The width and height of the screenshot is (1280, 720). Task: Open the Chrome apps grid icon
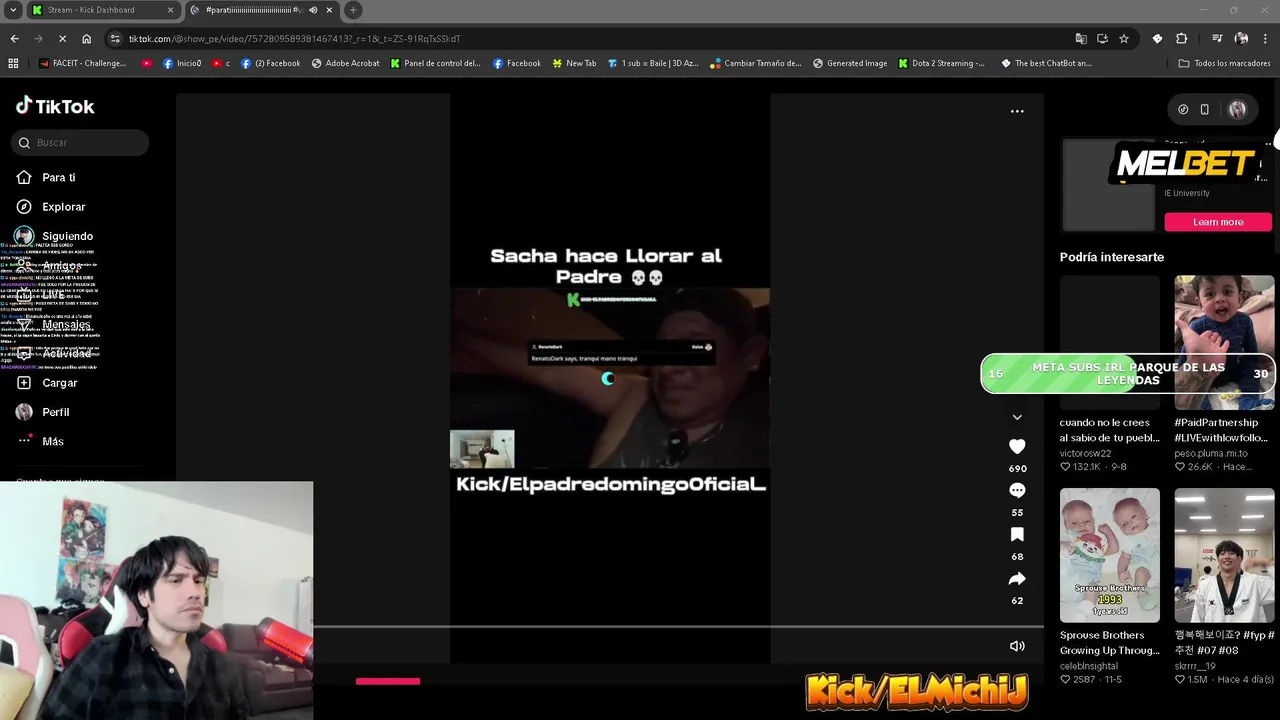coord(13,63)
